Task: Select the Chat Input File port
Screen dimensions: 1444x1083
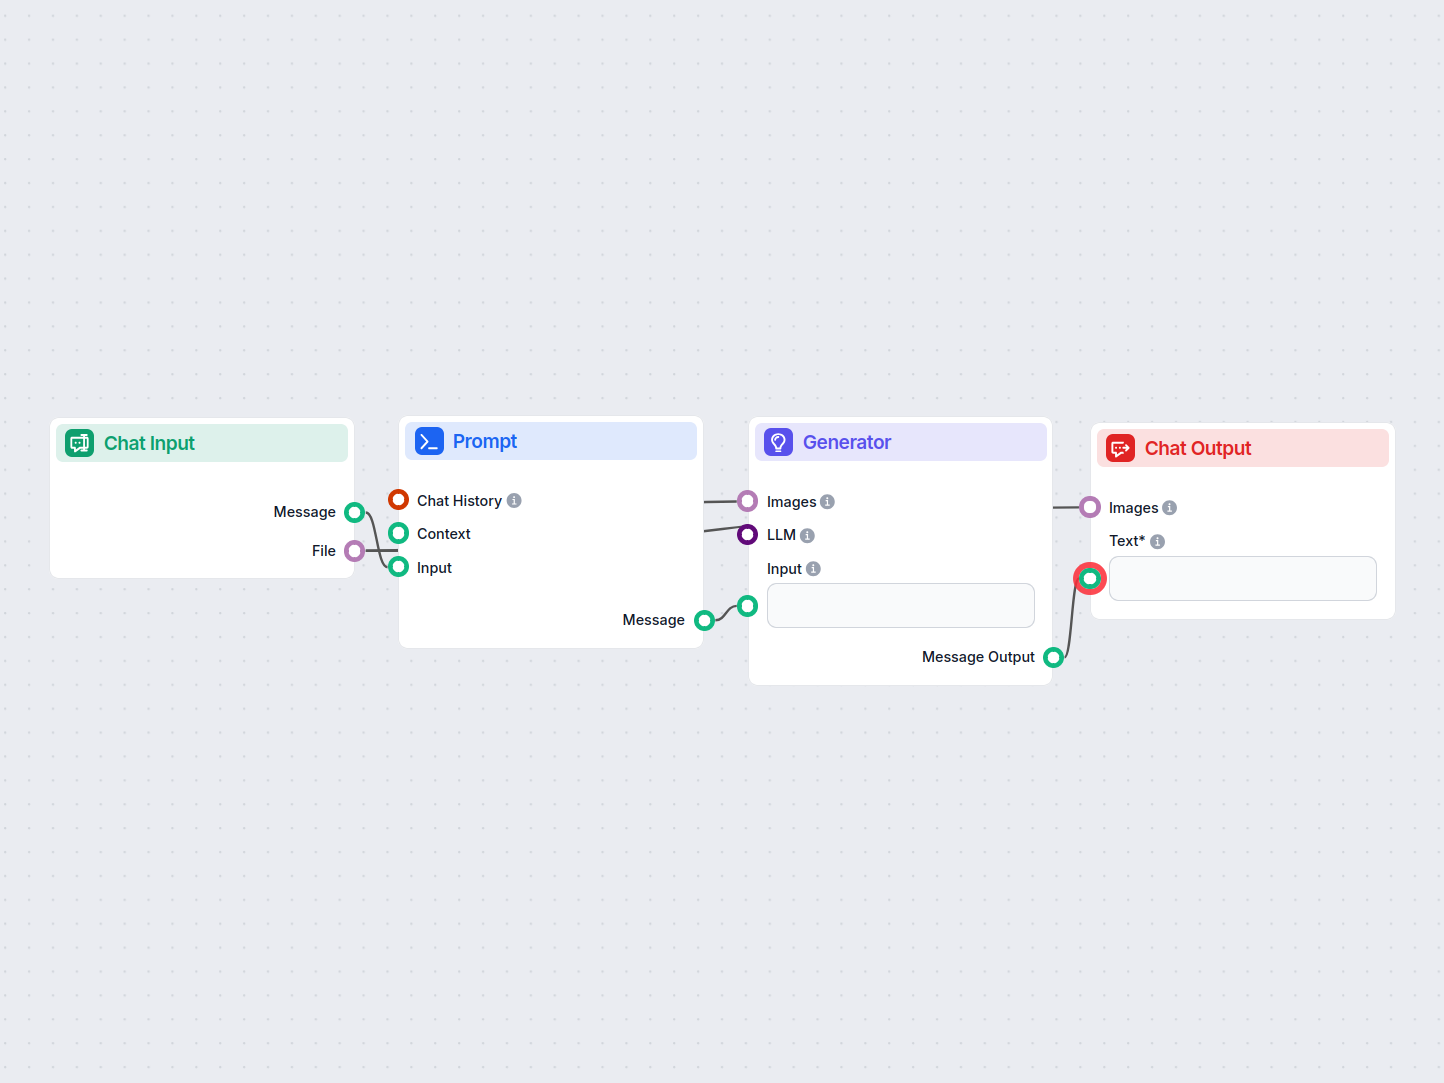Action: pyautogui.click(x=354, y=551)
